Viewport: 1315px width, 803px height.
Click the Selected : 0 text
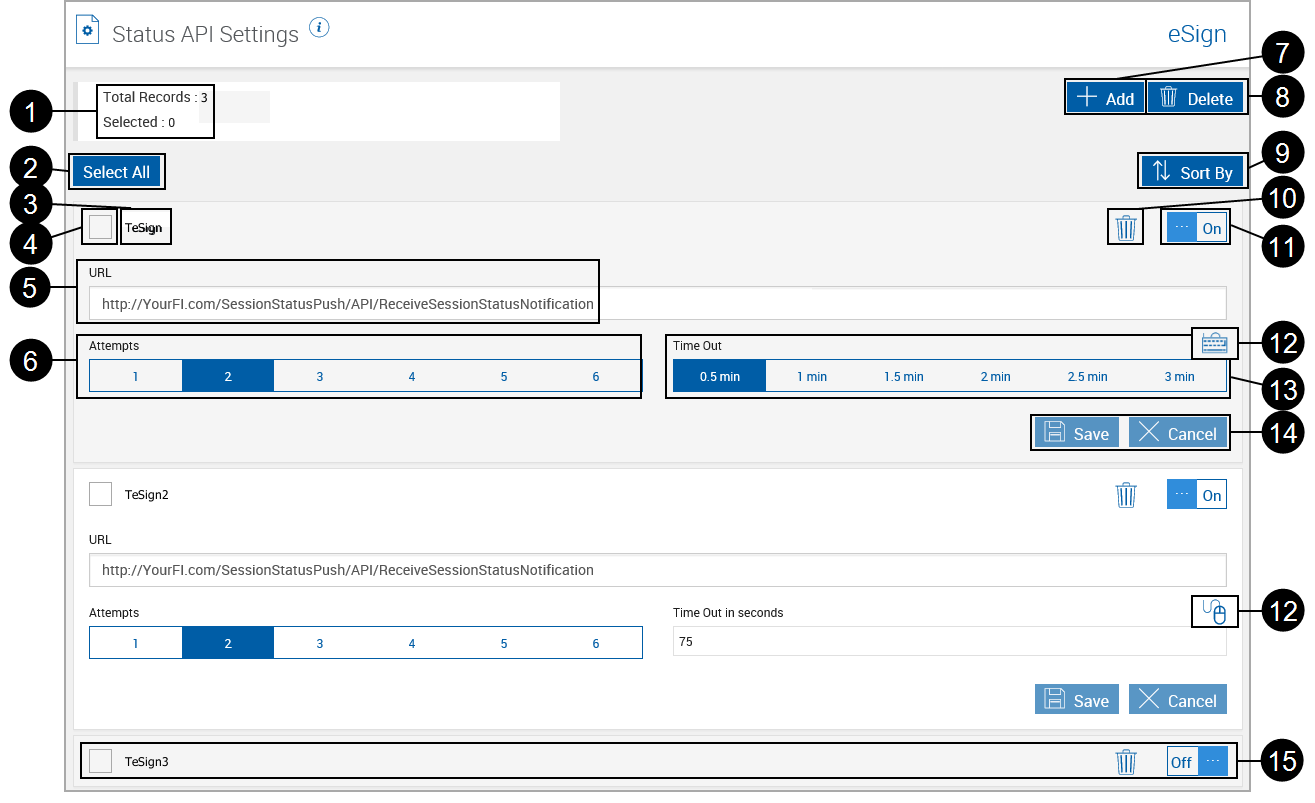click(x=139, y=122)
